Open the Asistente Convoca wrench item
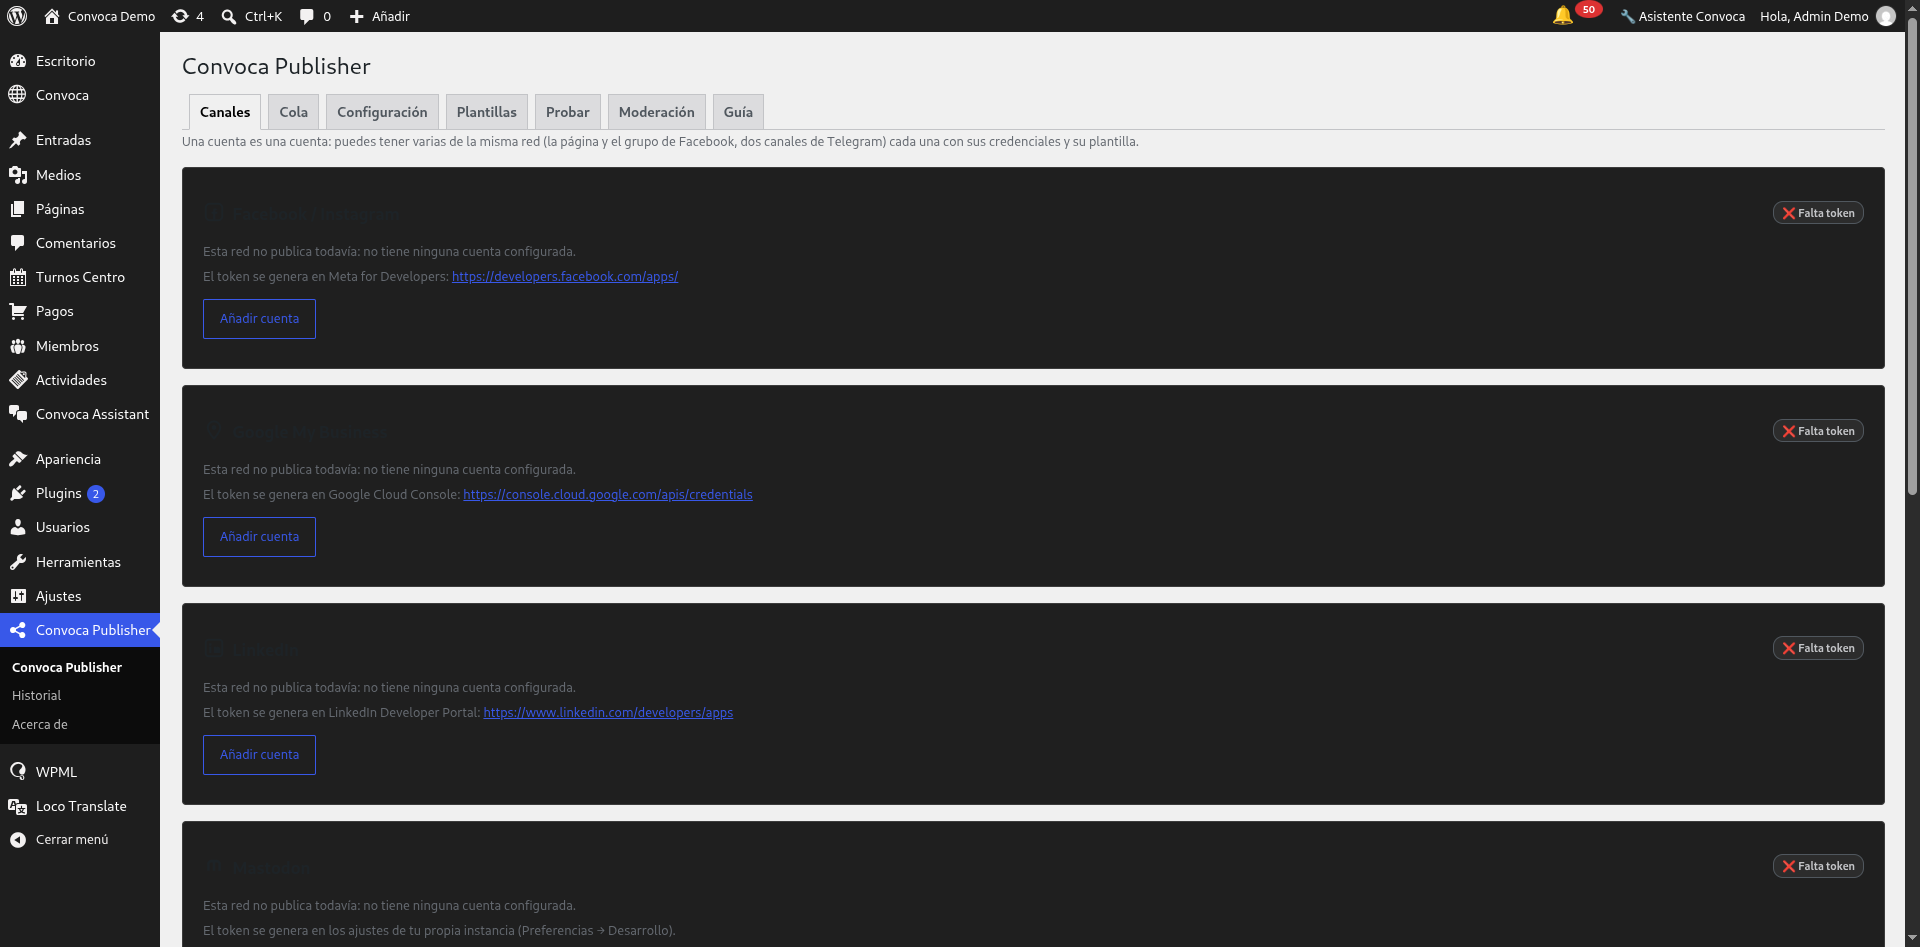Screen dimensions: 1920x947 [1682, 16]
